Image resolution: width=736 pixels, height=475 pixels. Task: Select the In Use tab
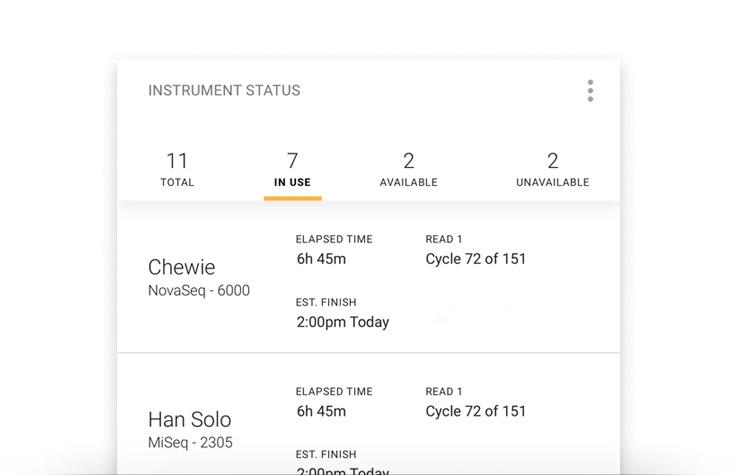(x=292, y=169)
